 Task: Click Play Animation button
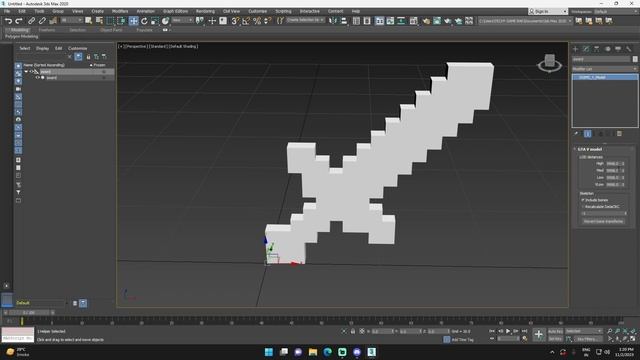tap(508, 331)
